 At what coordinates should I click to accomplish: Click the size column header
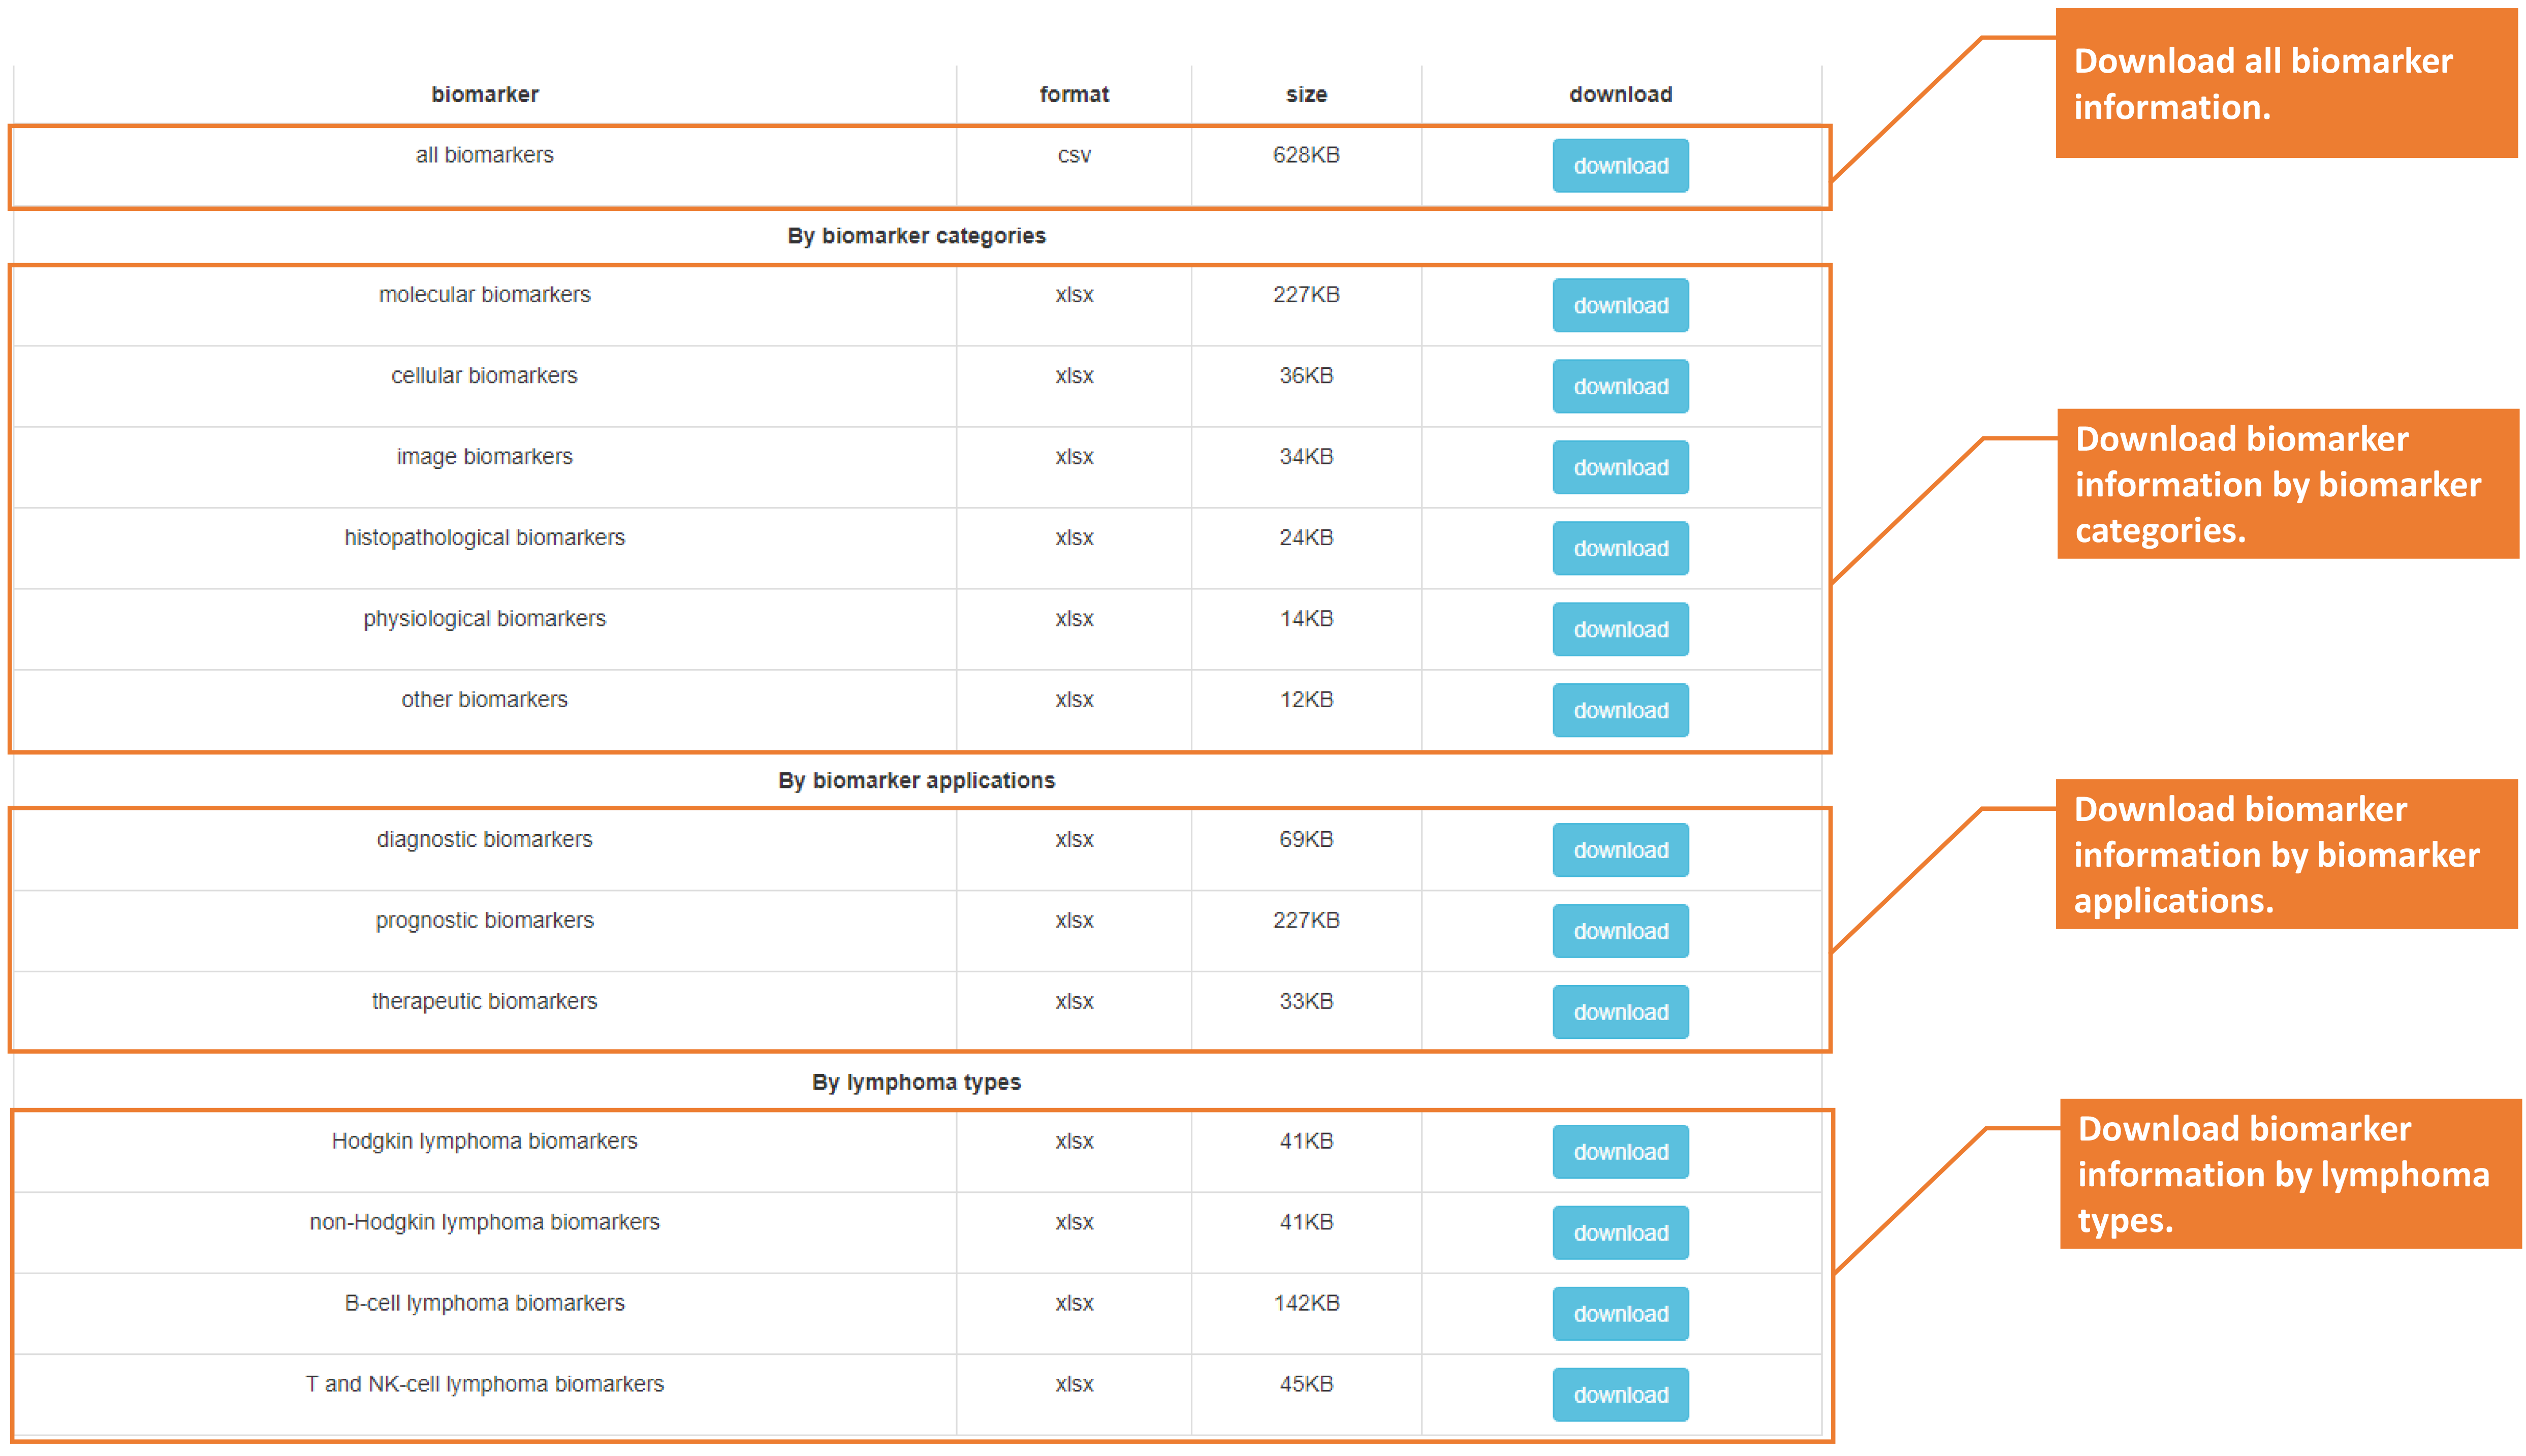click(1305, 95)
